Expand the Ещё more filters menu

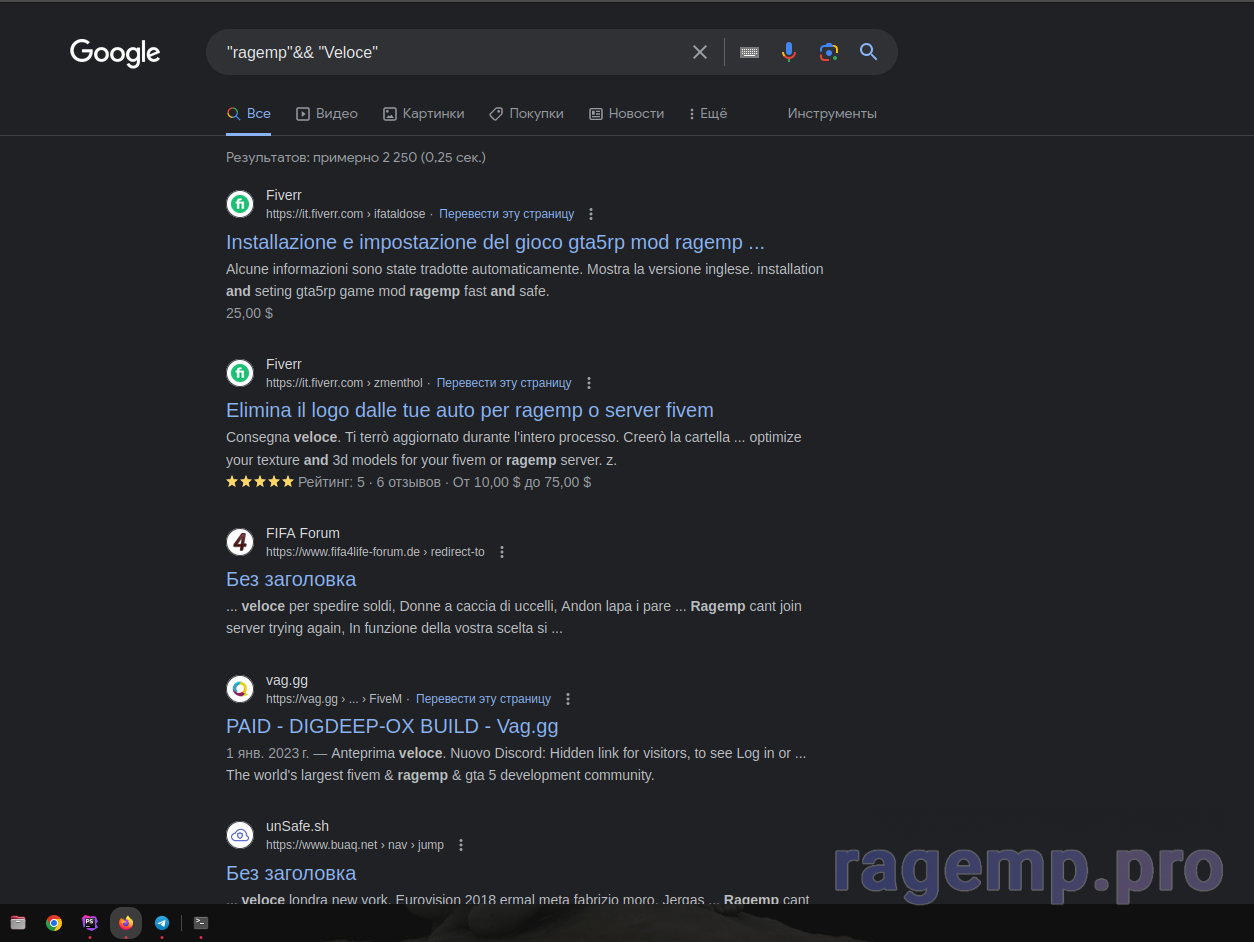[x=708, y=114]
